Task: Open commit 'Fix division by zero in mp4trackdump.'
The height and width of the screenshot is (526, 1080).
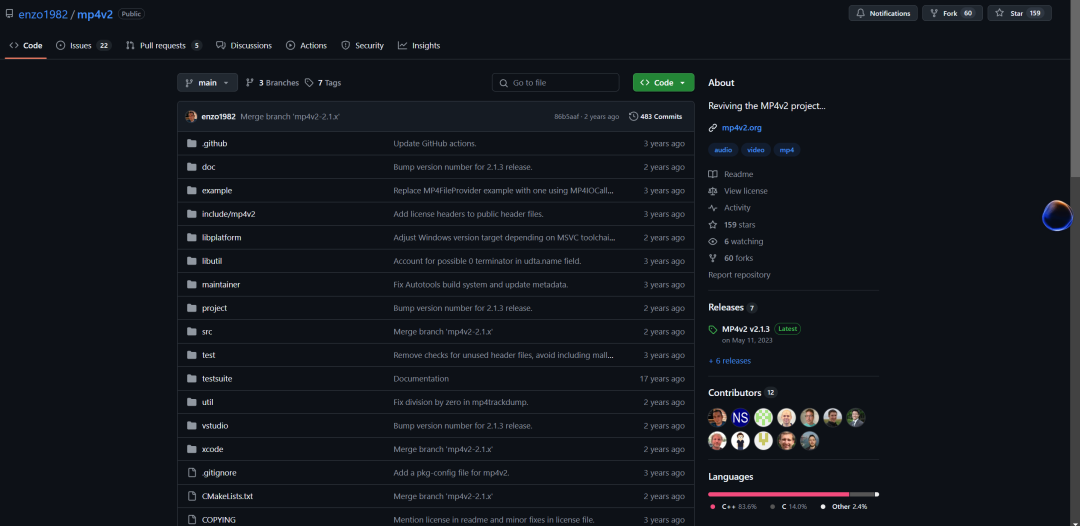Action: (461, 402)
